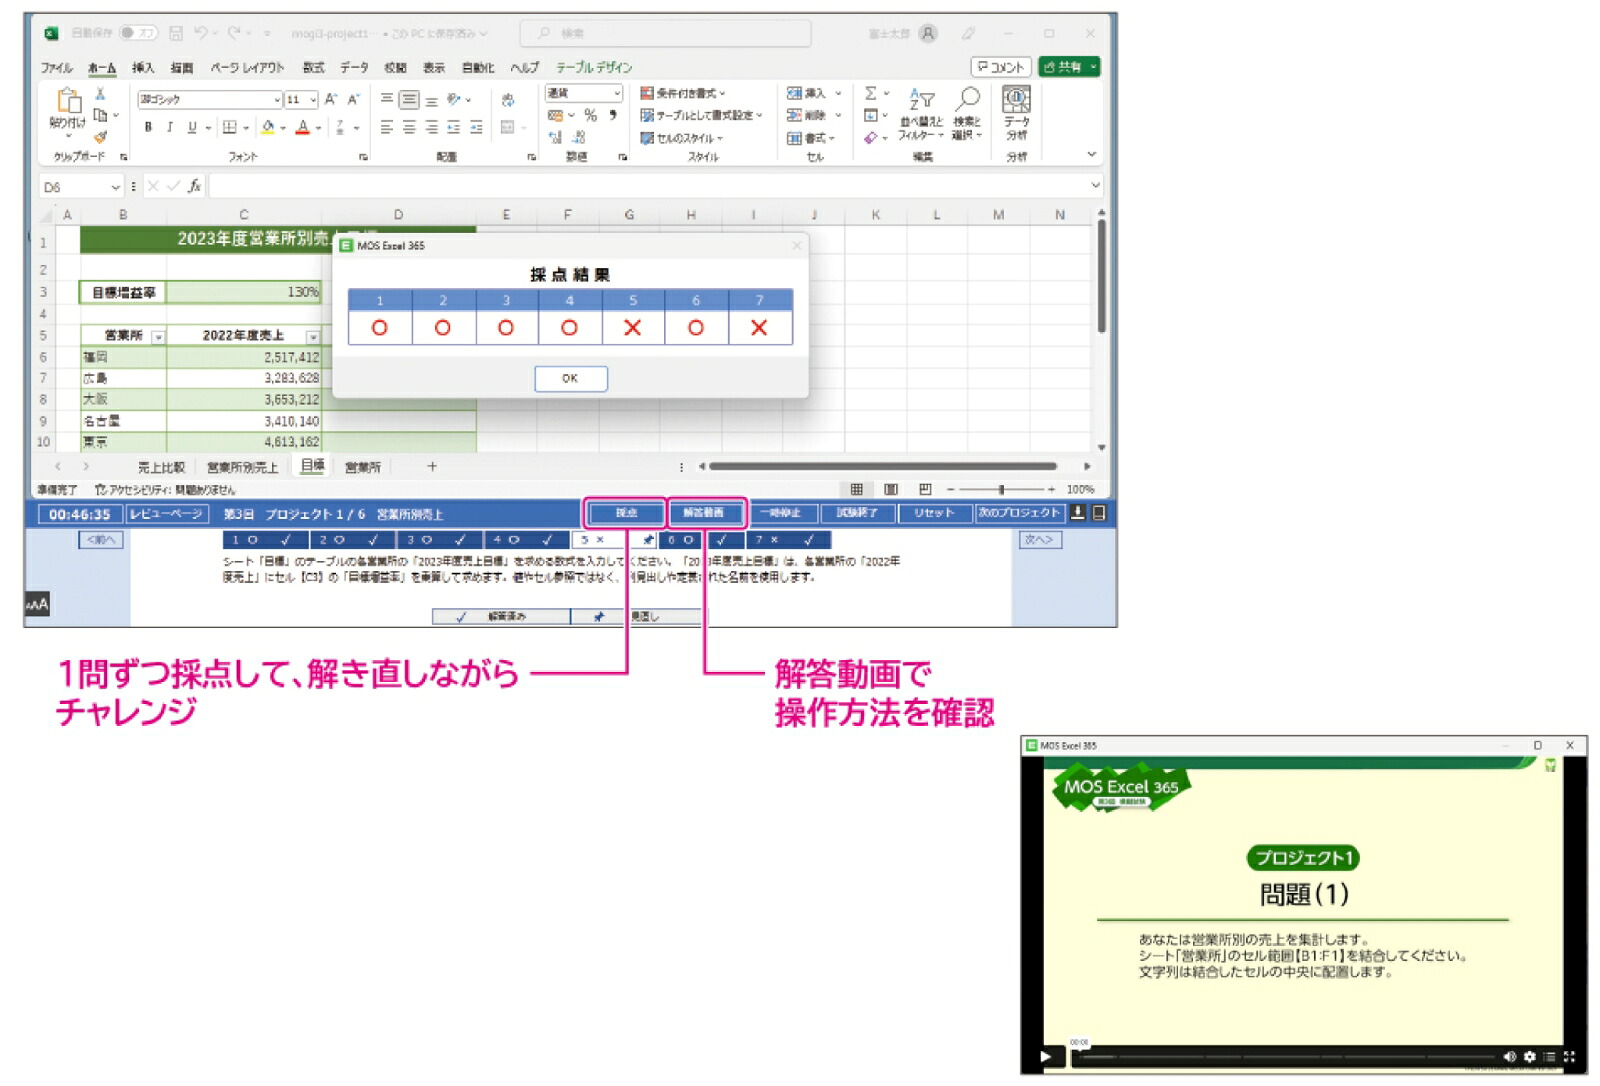Open the Name Box dropdown arrow

115,187
